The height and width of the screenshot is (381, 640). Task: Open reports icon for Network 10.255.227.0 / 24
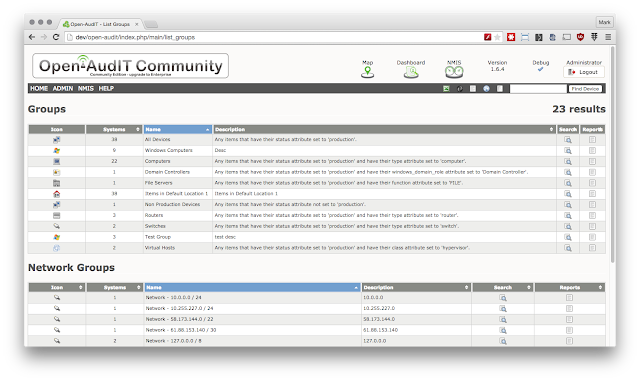pyautogui.click(x=569, y=309)
